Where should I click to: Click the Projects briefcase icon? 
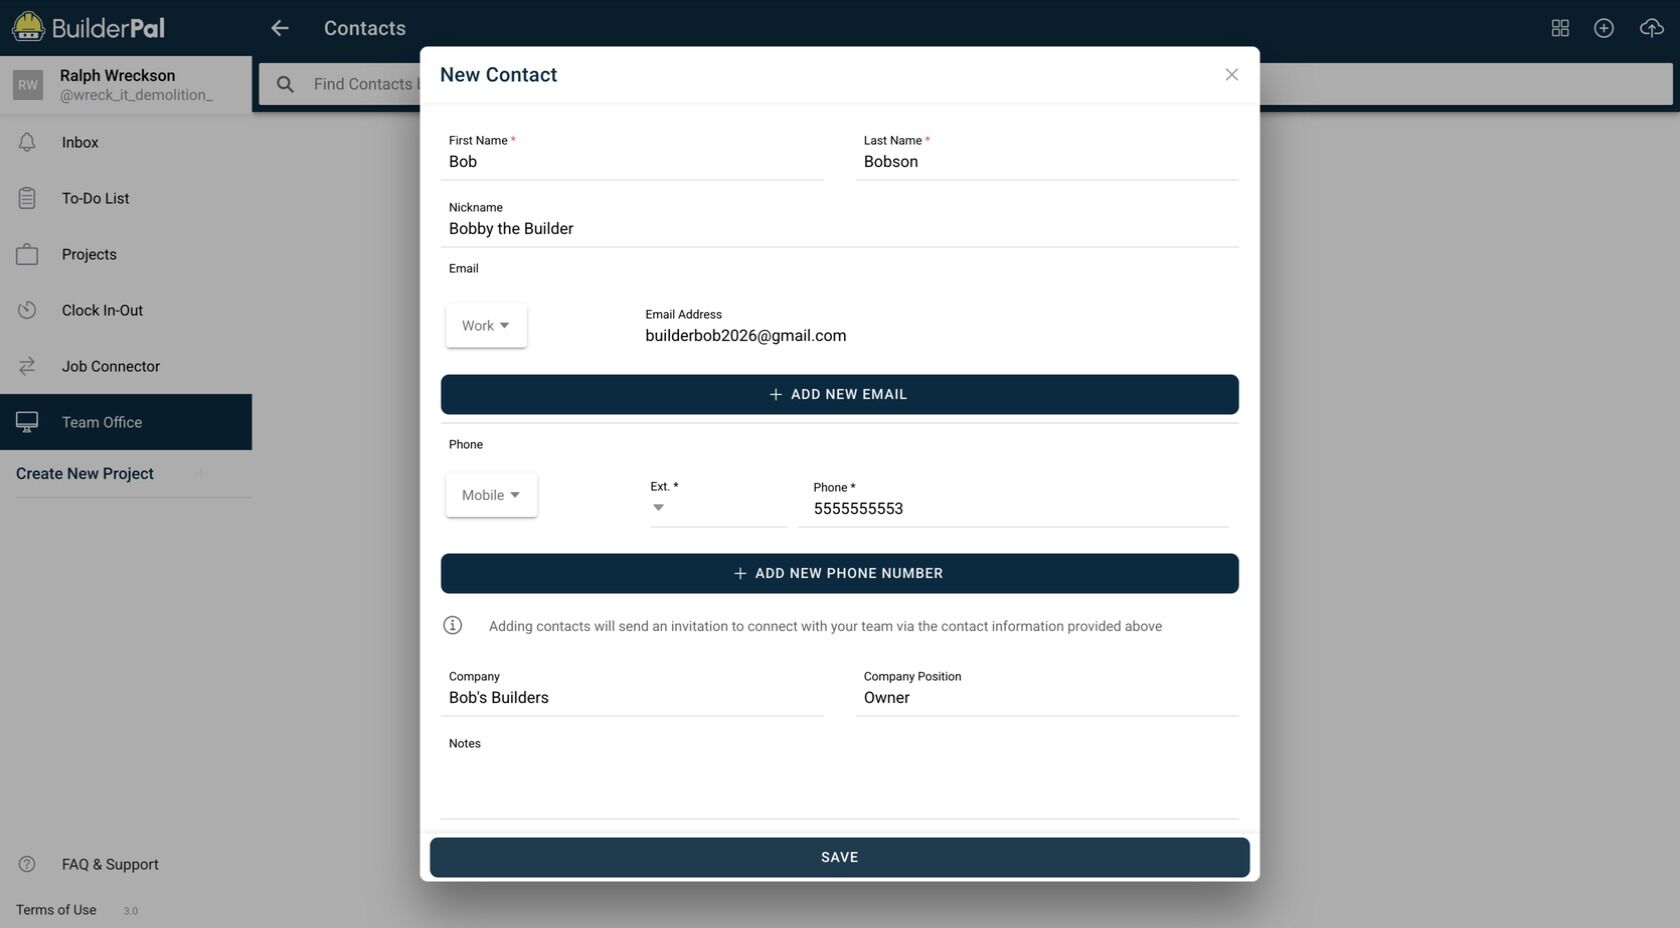click(27, 254)
